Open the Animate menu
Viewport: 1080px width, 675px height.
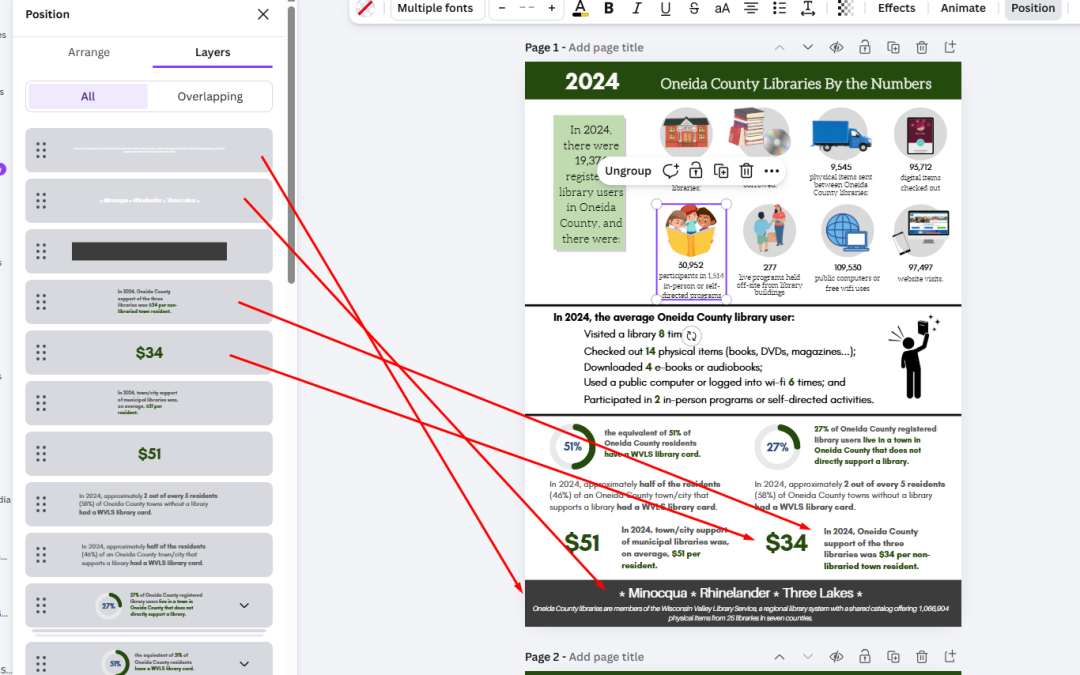(x=962, y=8)
